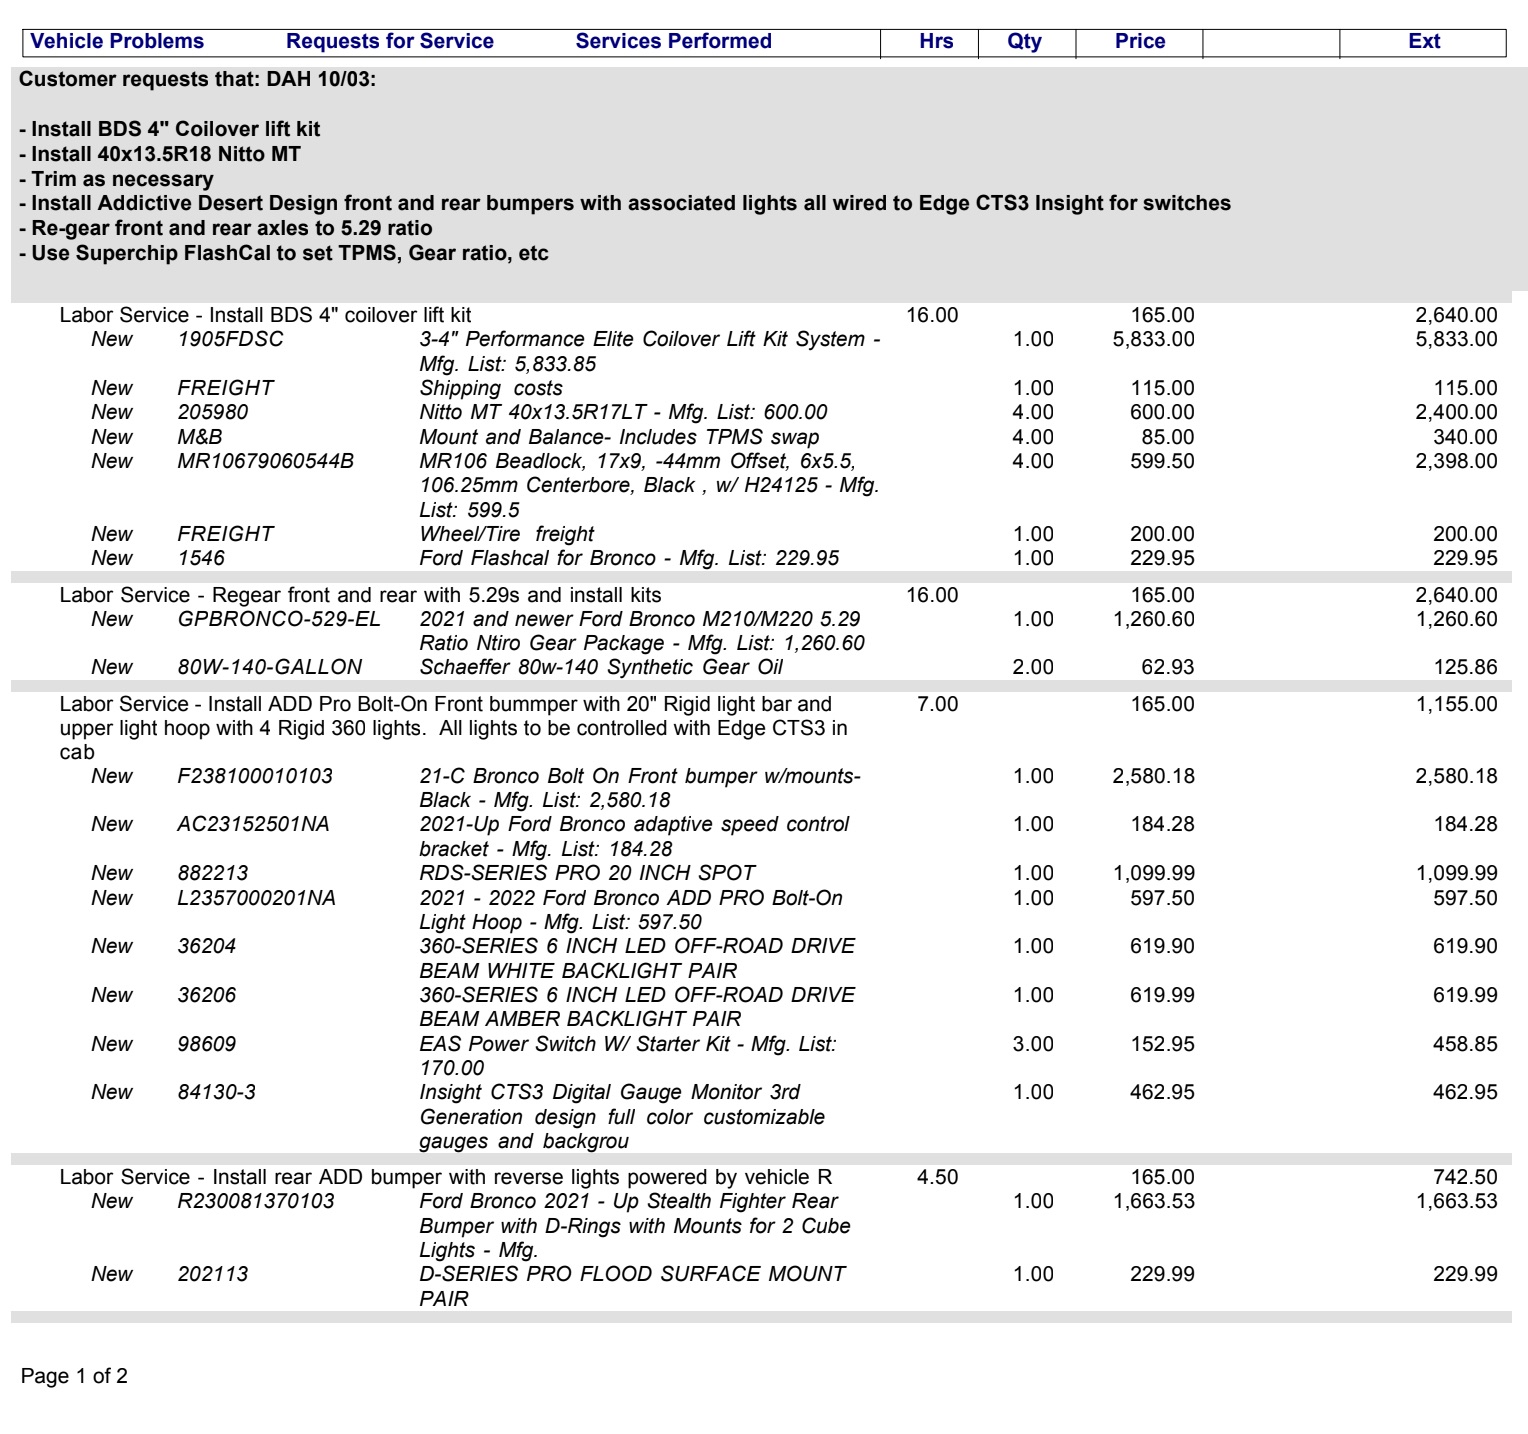Click the "Nitto MT 40x13.5R17LT" description

(x=624, y=413)
